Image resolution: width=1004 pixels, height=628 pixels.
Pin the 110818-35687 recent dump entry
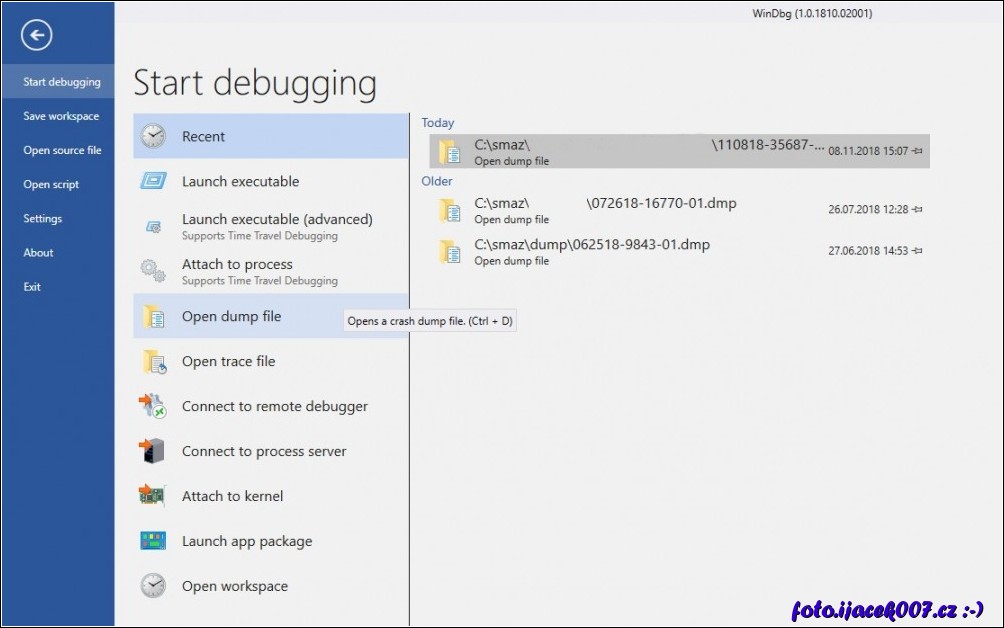click(x=917, y=151)
